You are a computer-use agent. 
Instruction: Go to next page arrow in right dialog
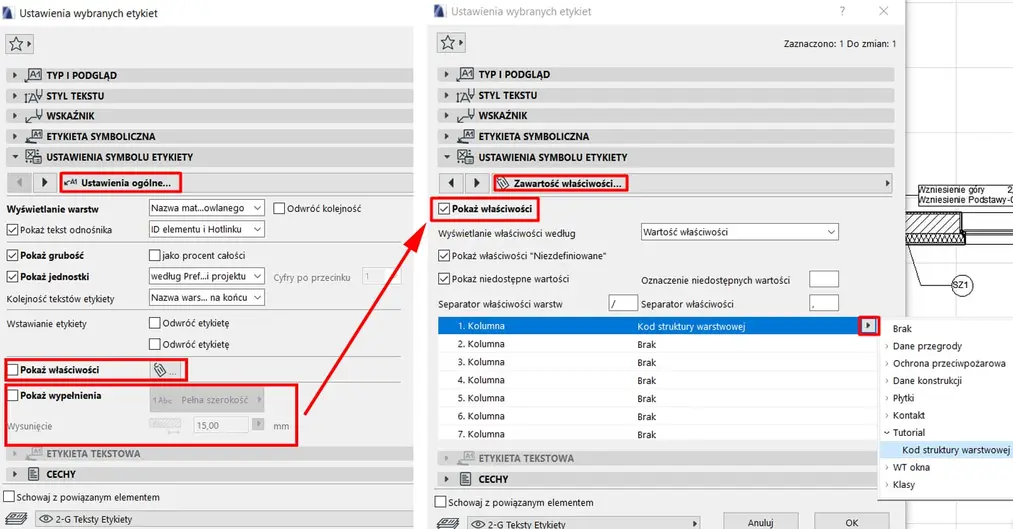[x=476, y=183]
